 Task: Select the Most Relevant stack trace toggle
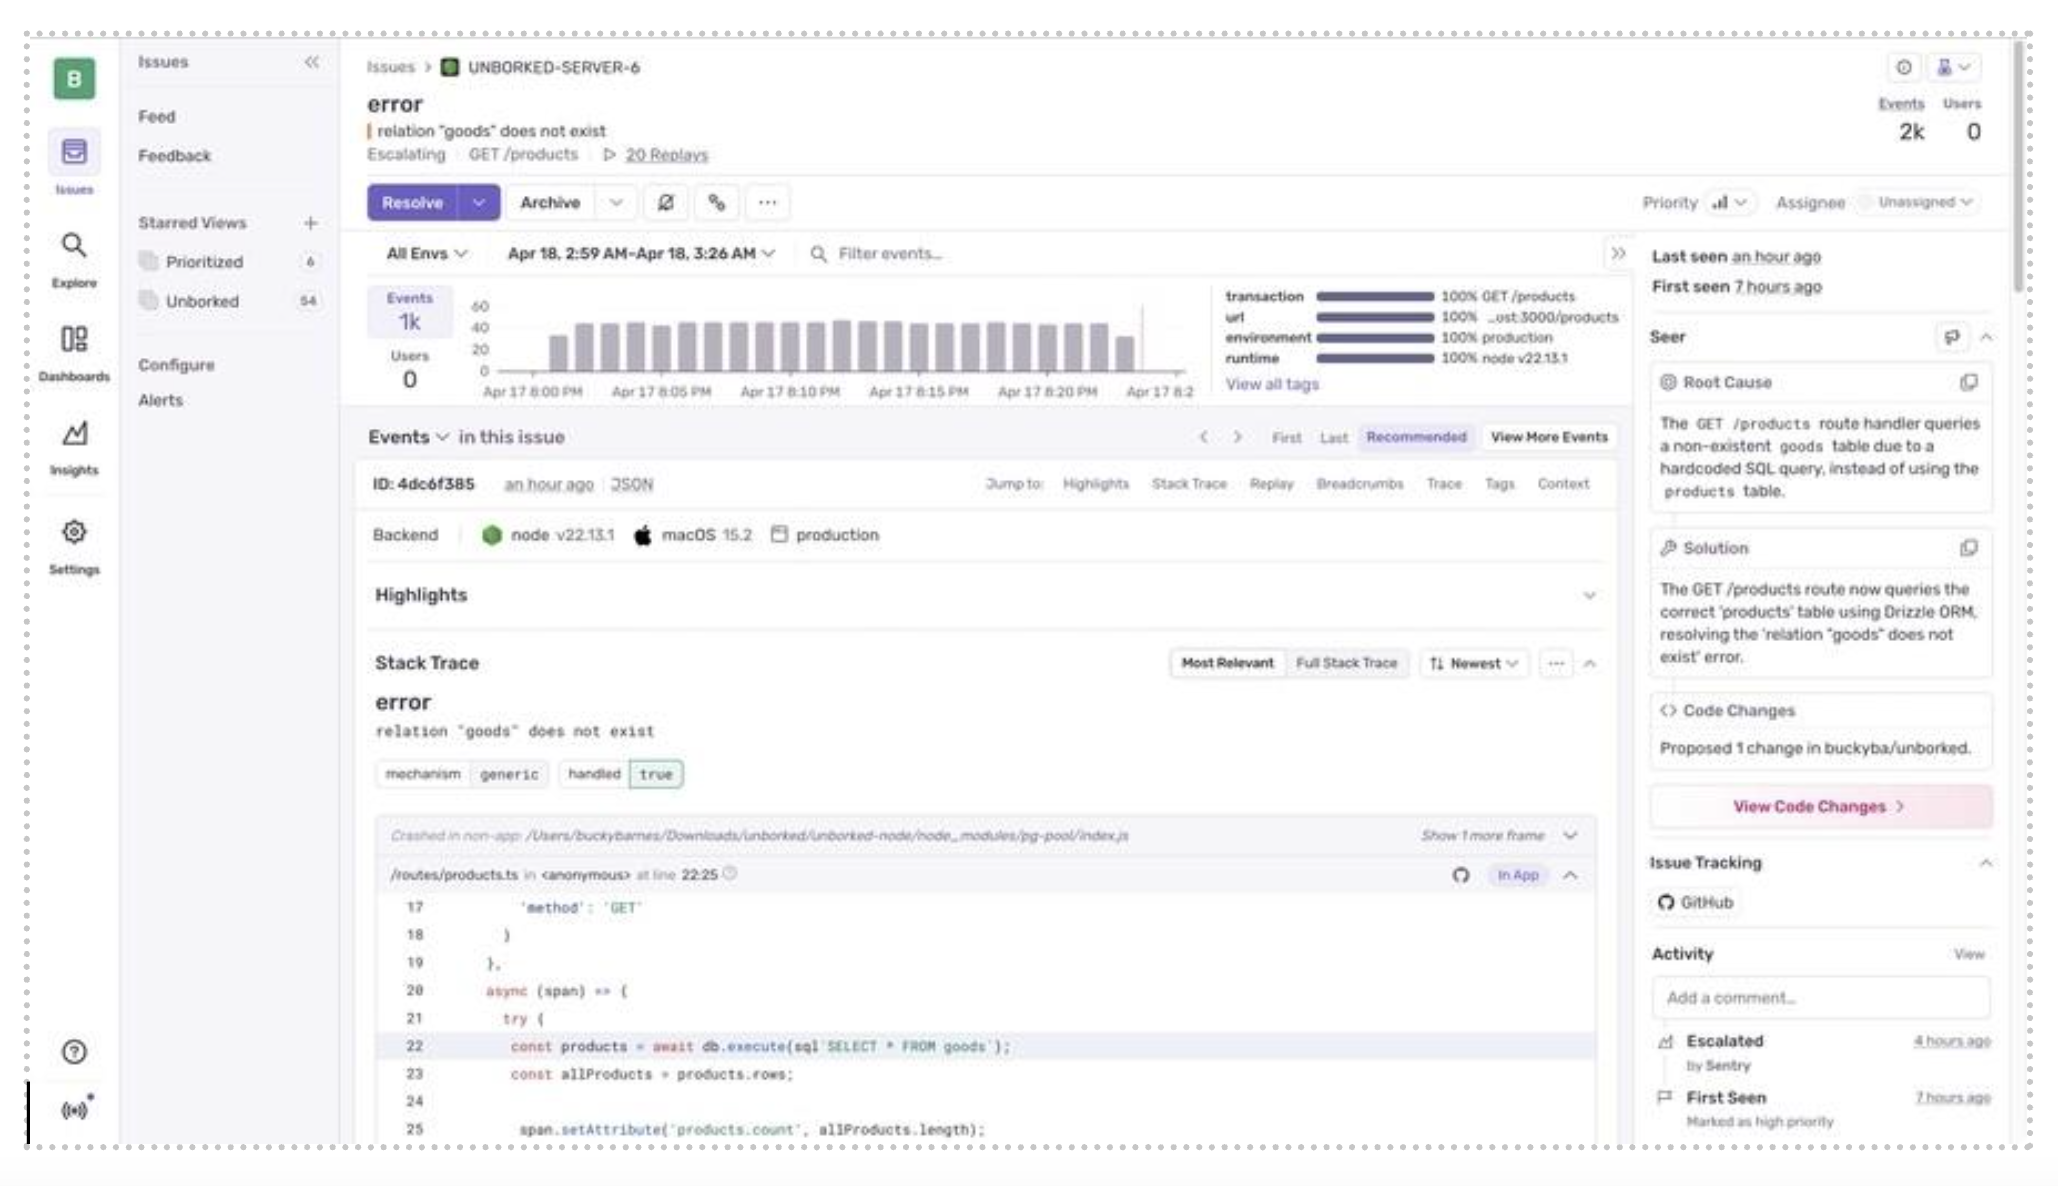coord(1227,663)
